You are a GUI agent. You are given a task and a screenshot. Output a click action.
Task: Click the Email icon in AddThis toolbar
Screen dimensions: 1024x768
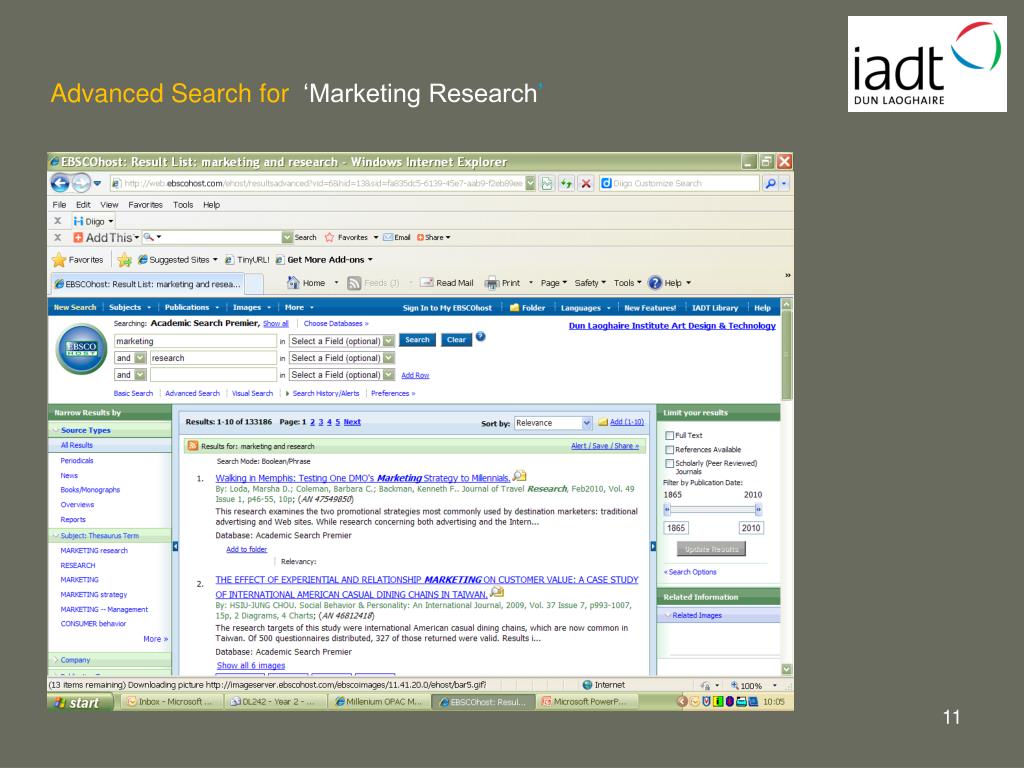coord(387,238)
